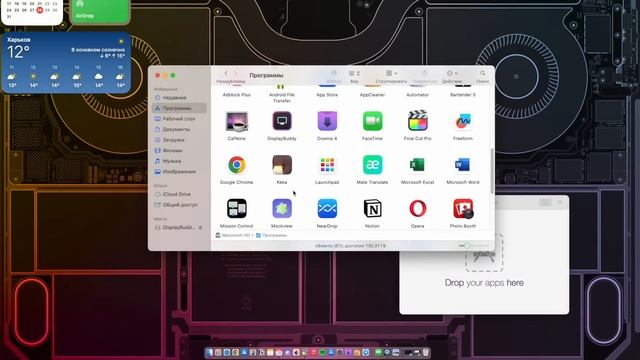Go forward with the Finder forward arrow
Screen dimensions: 640x360
[x=236, y=73]
